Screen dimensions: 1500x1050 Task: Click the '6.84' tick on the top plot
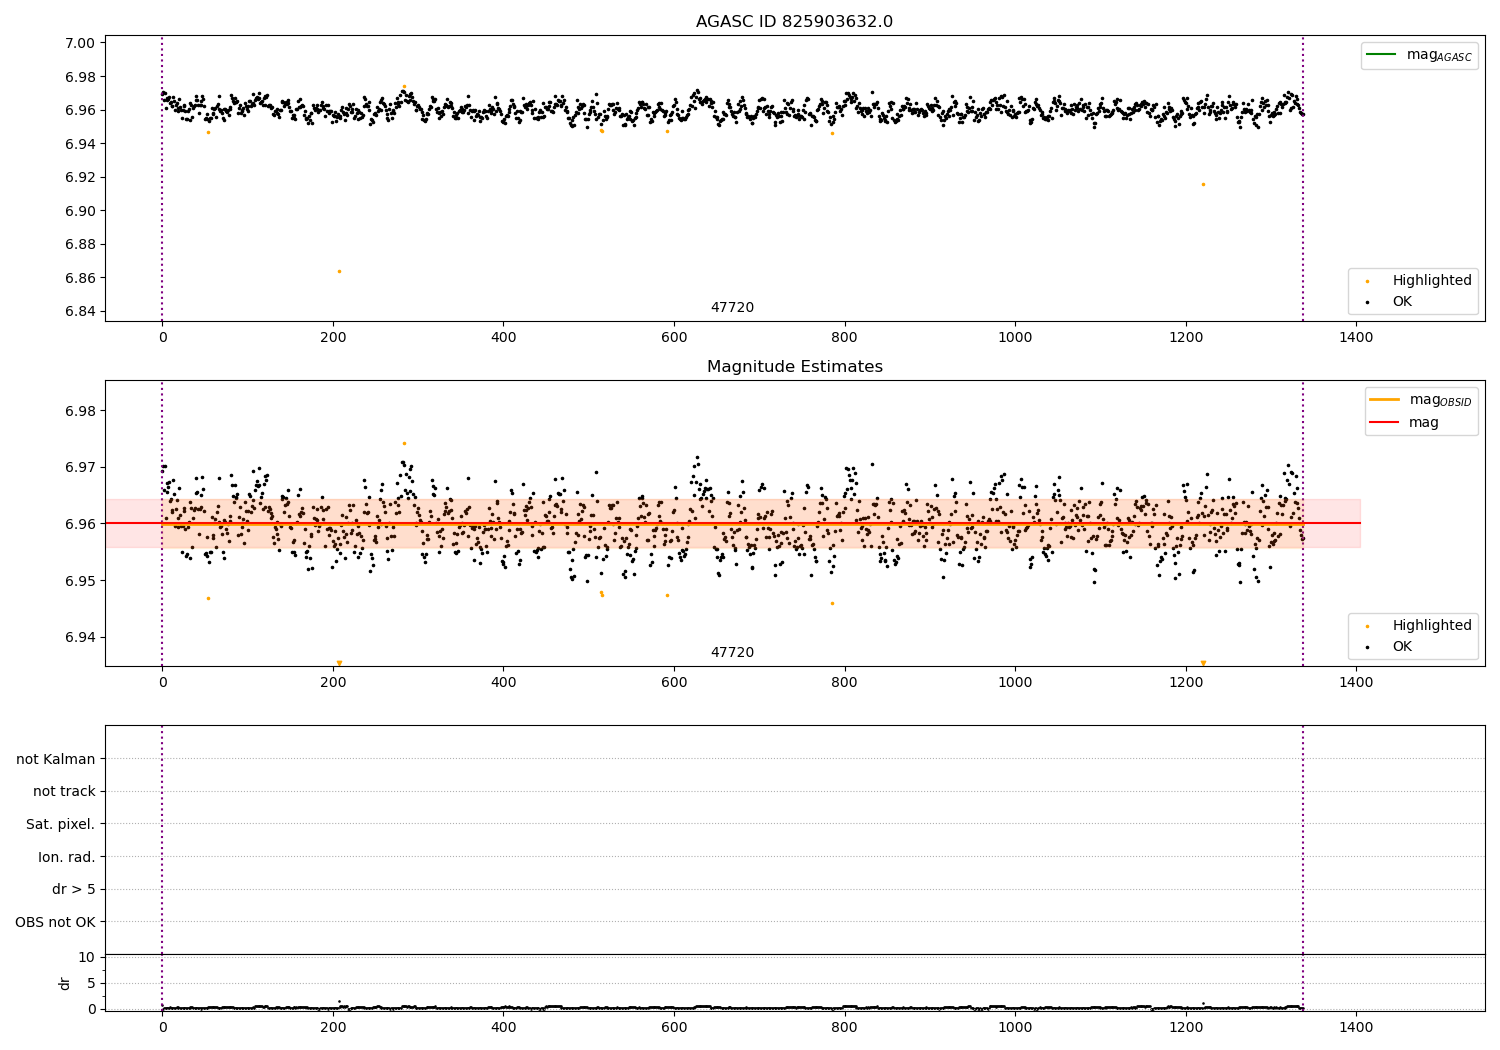pos(81,311)
